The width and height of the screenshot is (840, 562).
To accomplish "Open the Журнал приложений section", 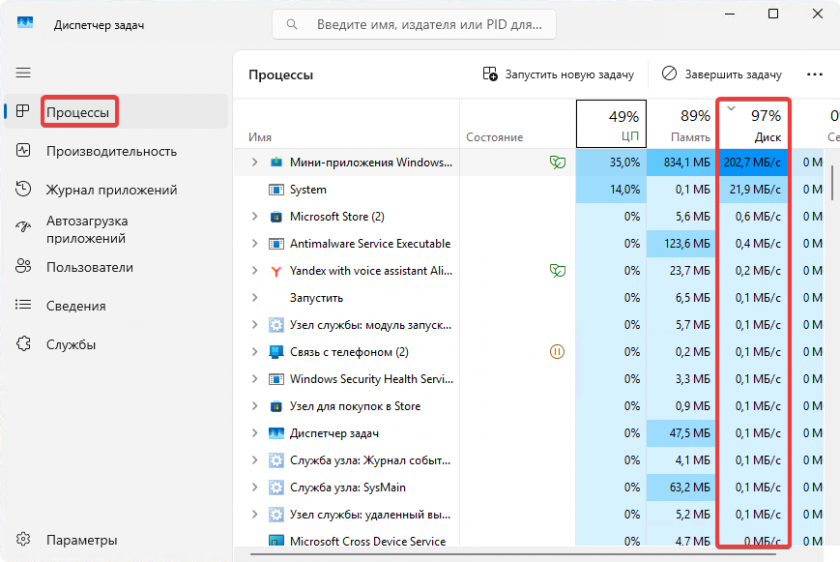I will (111, 190).
